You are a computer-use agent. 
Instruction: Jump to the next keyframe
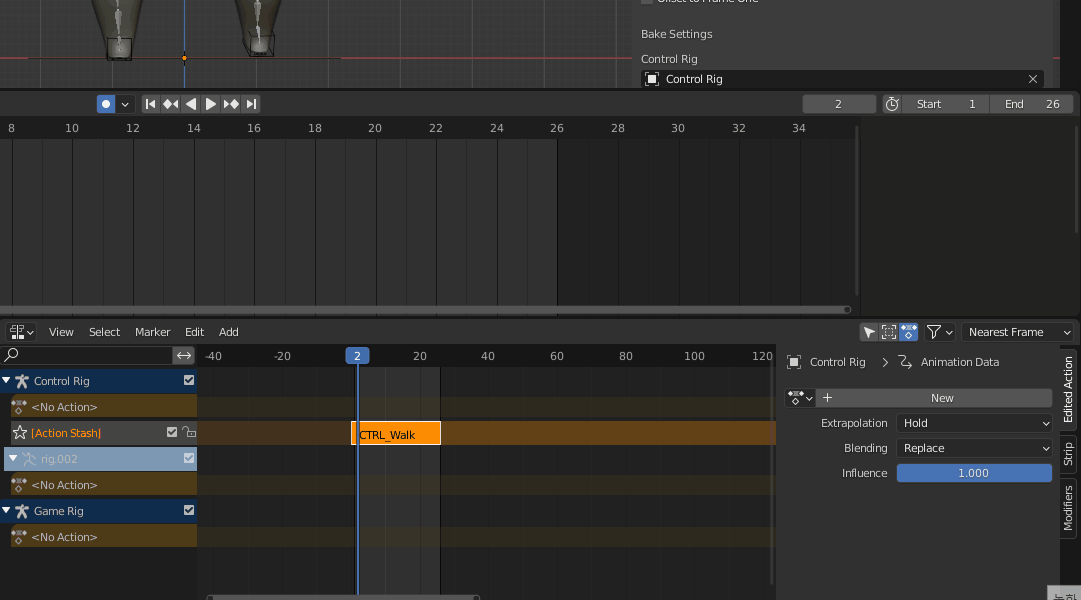[x=231, y=104]
